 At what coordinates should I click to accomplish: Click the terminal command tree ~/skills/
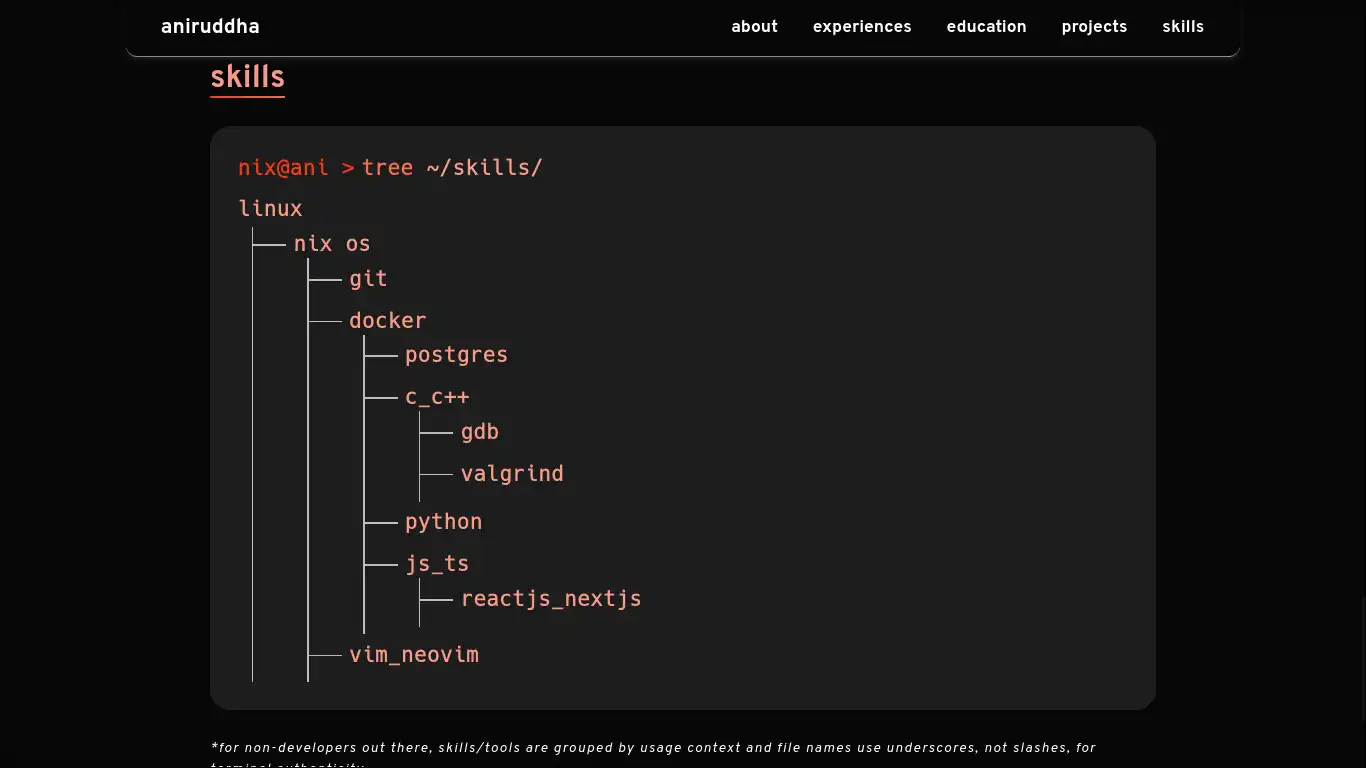pyautogui.click(x=451, y=168)
